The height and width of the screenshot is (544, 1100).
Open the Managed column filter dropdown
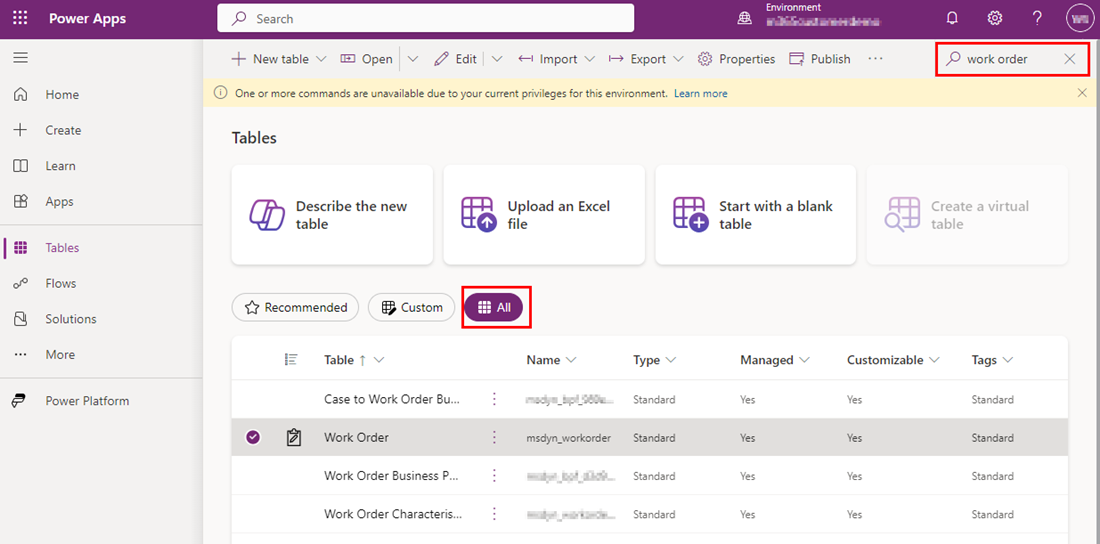click(x=803, y=360)
